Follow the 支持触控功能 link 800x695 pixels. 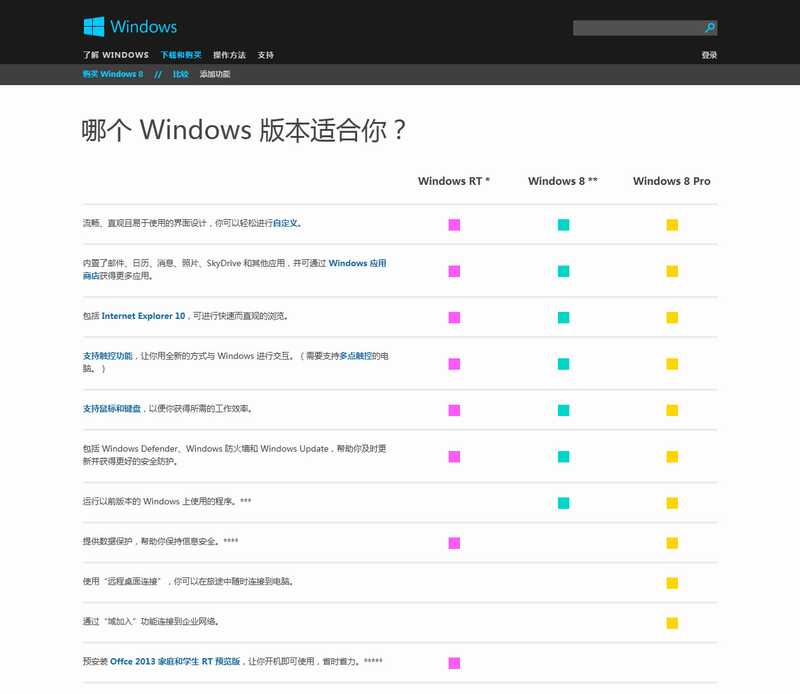108,356
